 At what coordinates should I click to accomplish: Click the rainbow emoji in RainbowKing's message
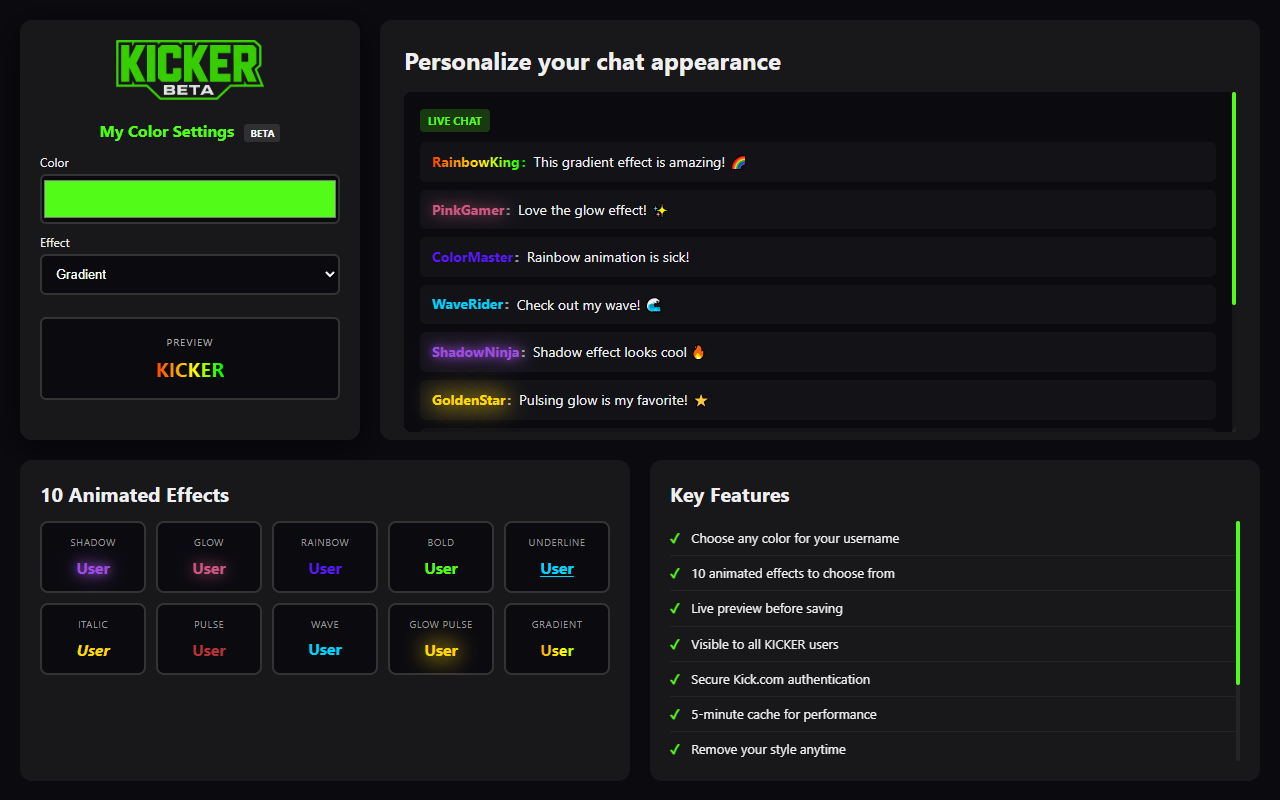(x=739, y=162)
